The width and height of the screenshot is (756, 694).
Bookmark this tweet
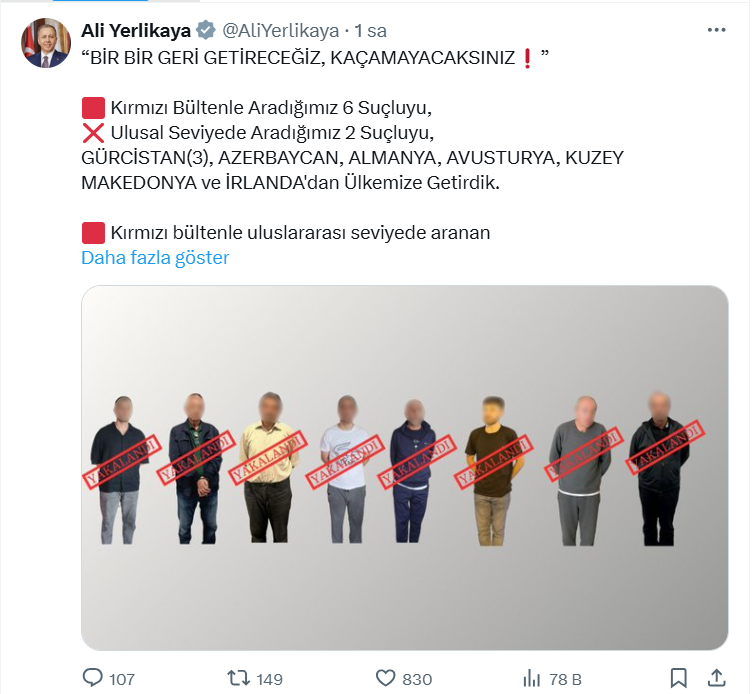[x=678, y=678]
